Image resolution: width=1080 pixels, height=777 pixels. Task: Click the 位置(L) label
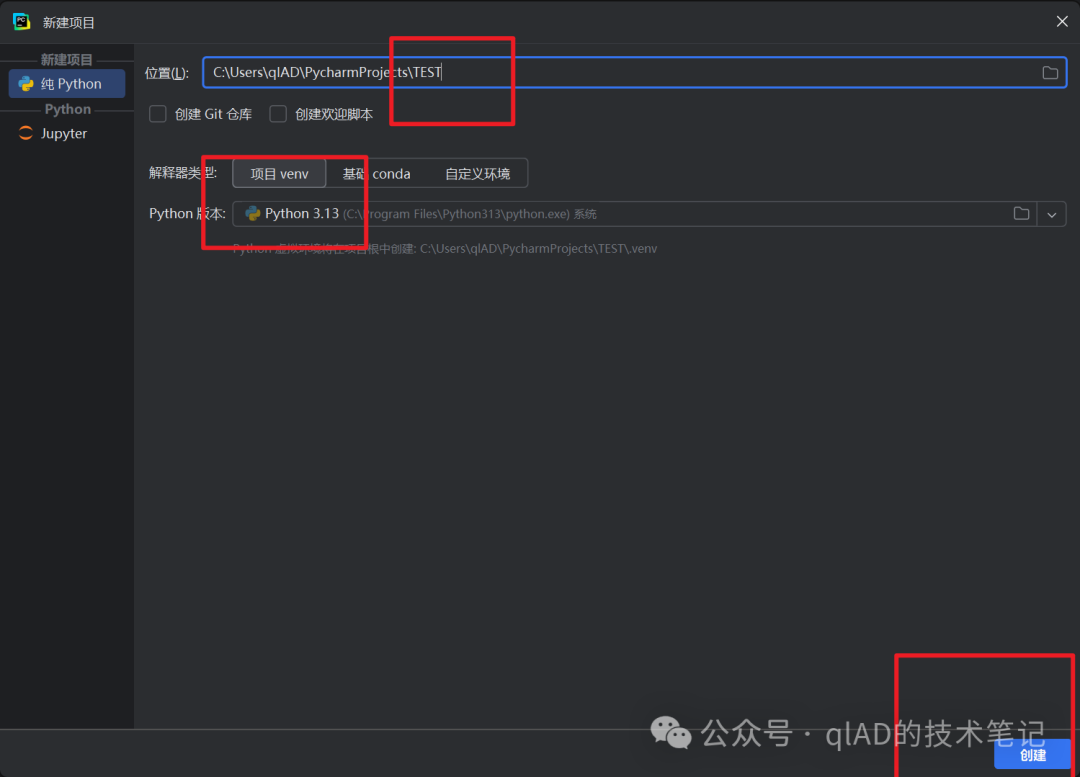click(x=167, y=73)
